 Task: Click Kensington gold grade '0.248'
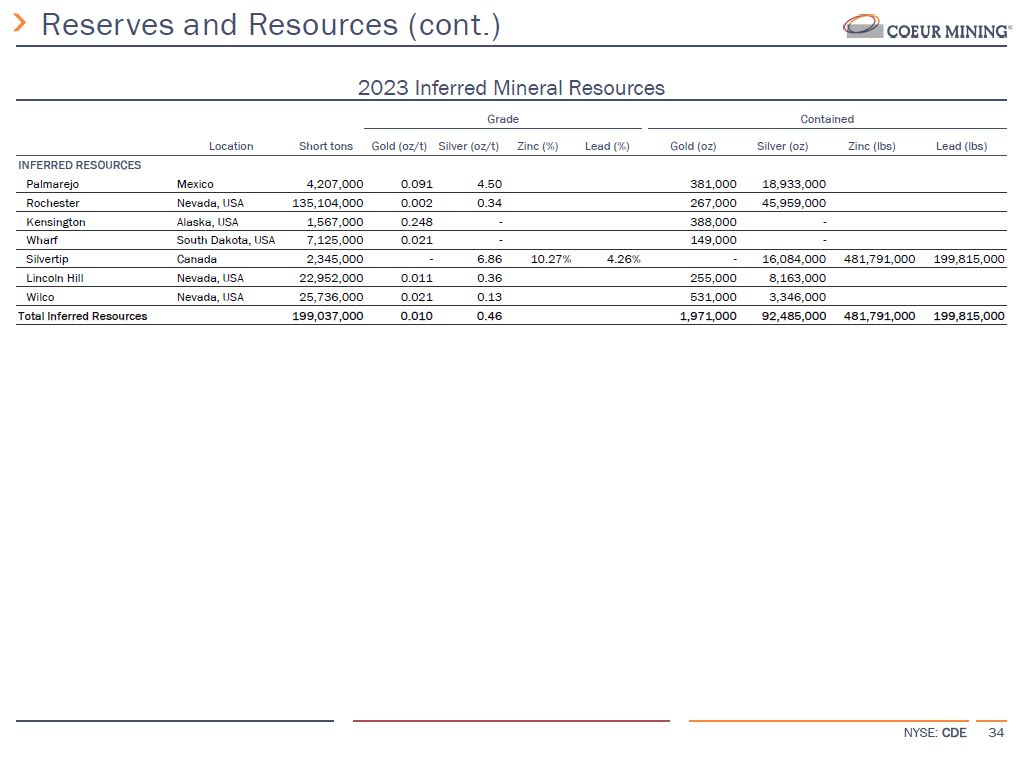pyautogui.click(x=417, y=223)
